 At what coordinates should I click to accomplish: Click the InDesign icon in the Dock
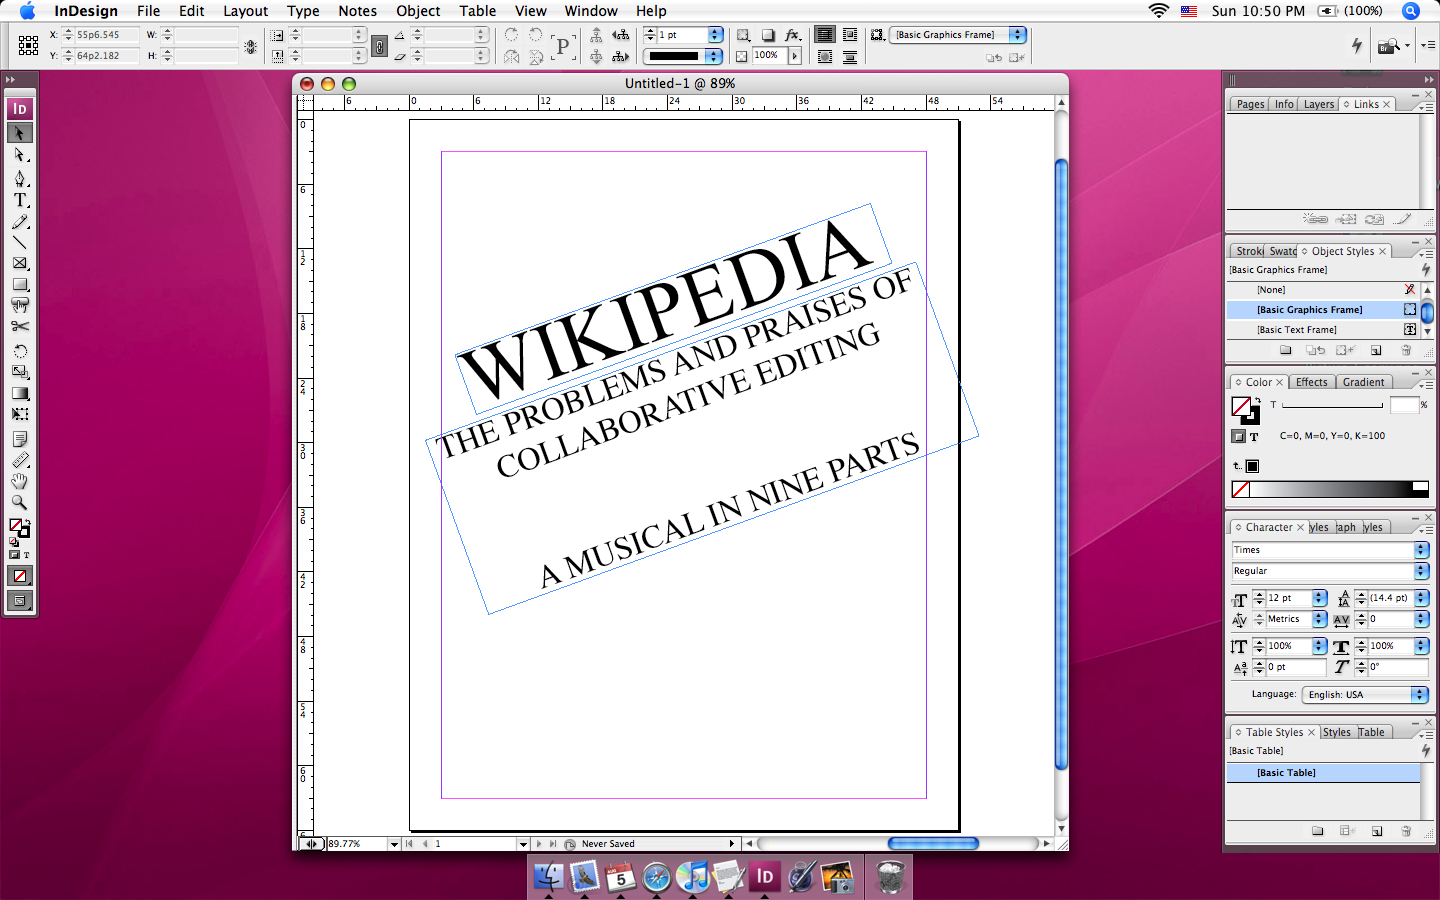click(765, 877)
